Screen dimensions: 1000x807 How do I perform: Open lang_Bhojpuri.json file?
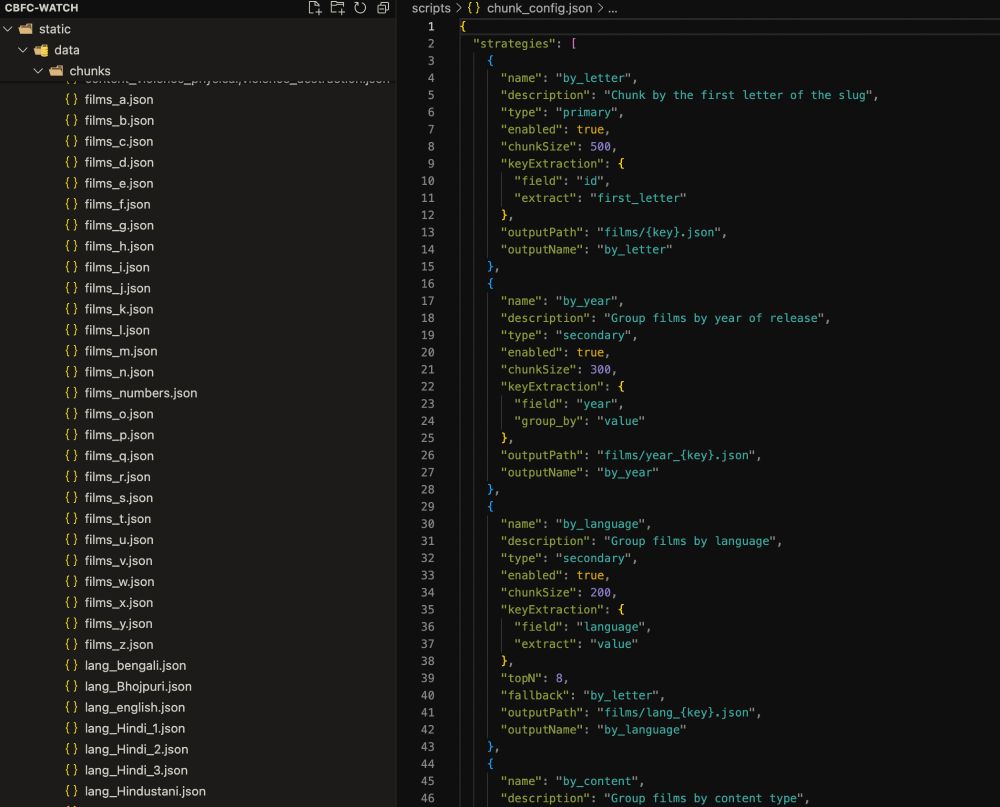tap(138, 686)
